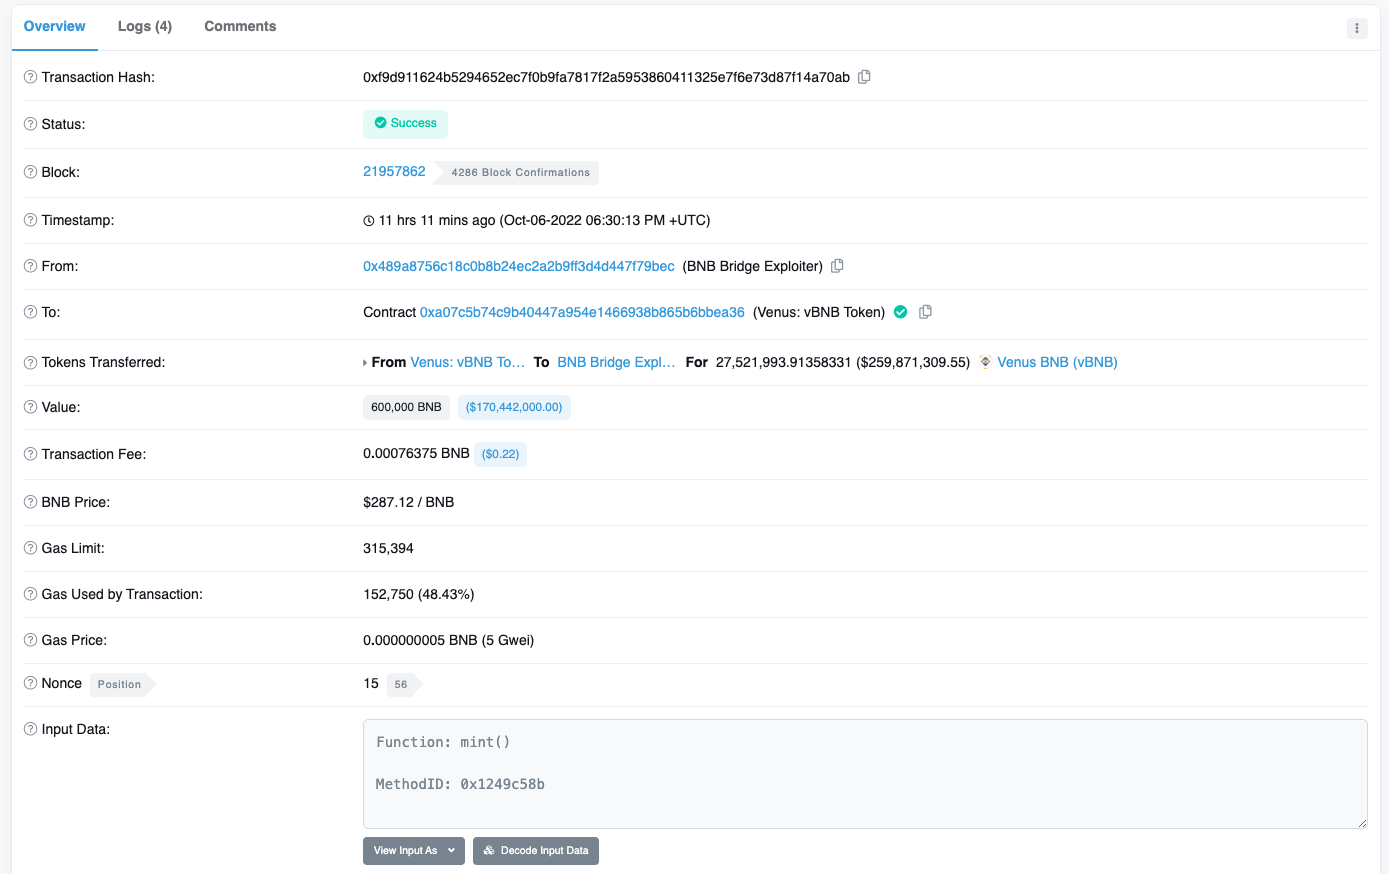Viewport: 1389px width, 874px height.
Task: Open block 21957862 link
Action: [x=394, y=171]
